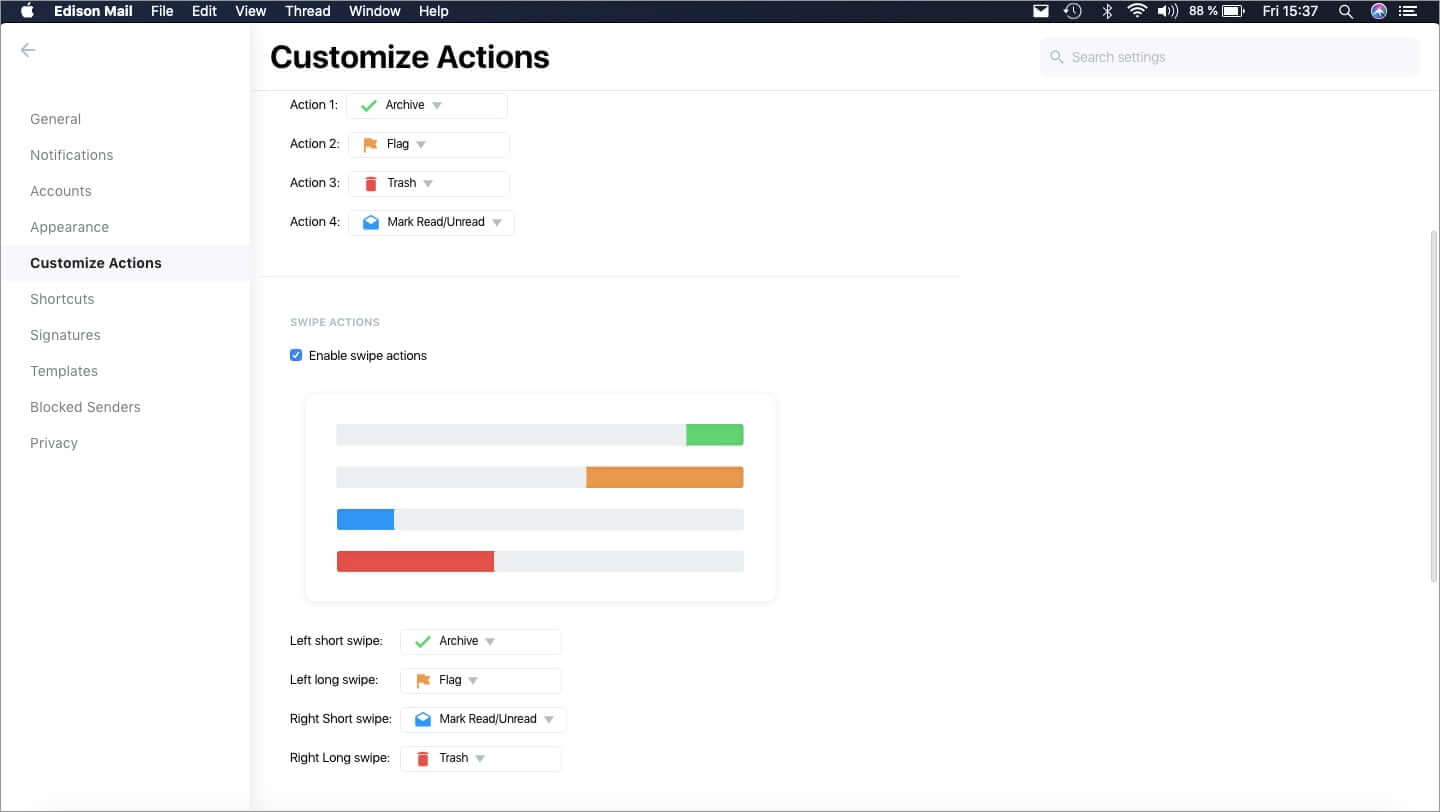Click the mail envelope menu bar icon
Image resolution: width=1440 pixels, height=812 pixels.
click(x=1041, y=11)
